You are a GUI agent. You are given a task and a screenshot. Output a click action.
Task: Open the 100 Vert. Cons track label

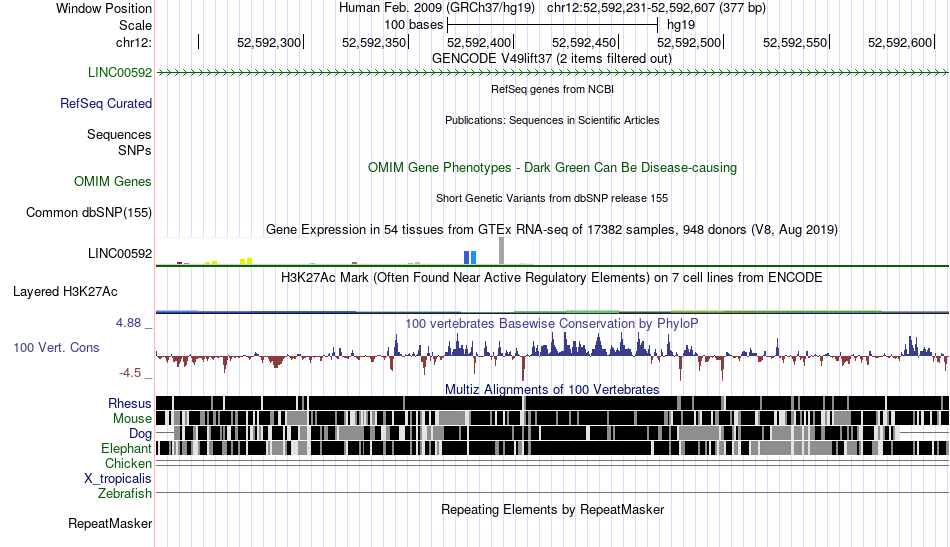coord(56,348)
